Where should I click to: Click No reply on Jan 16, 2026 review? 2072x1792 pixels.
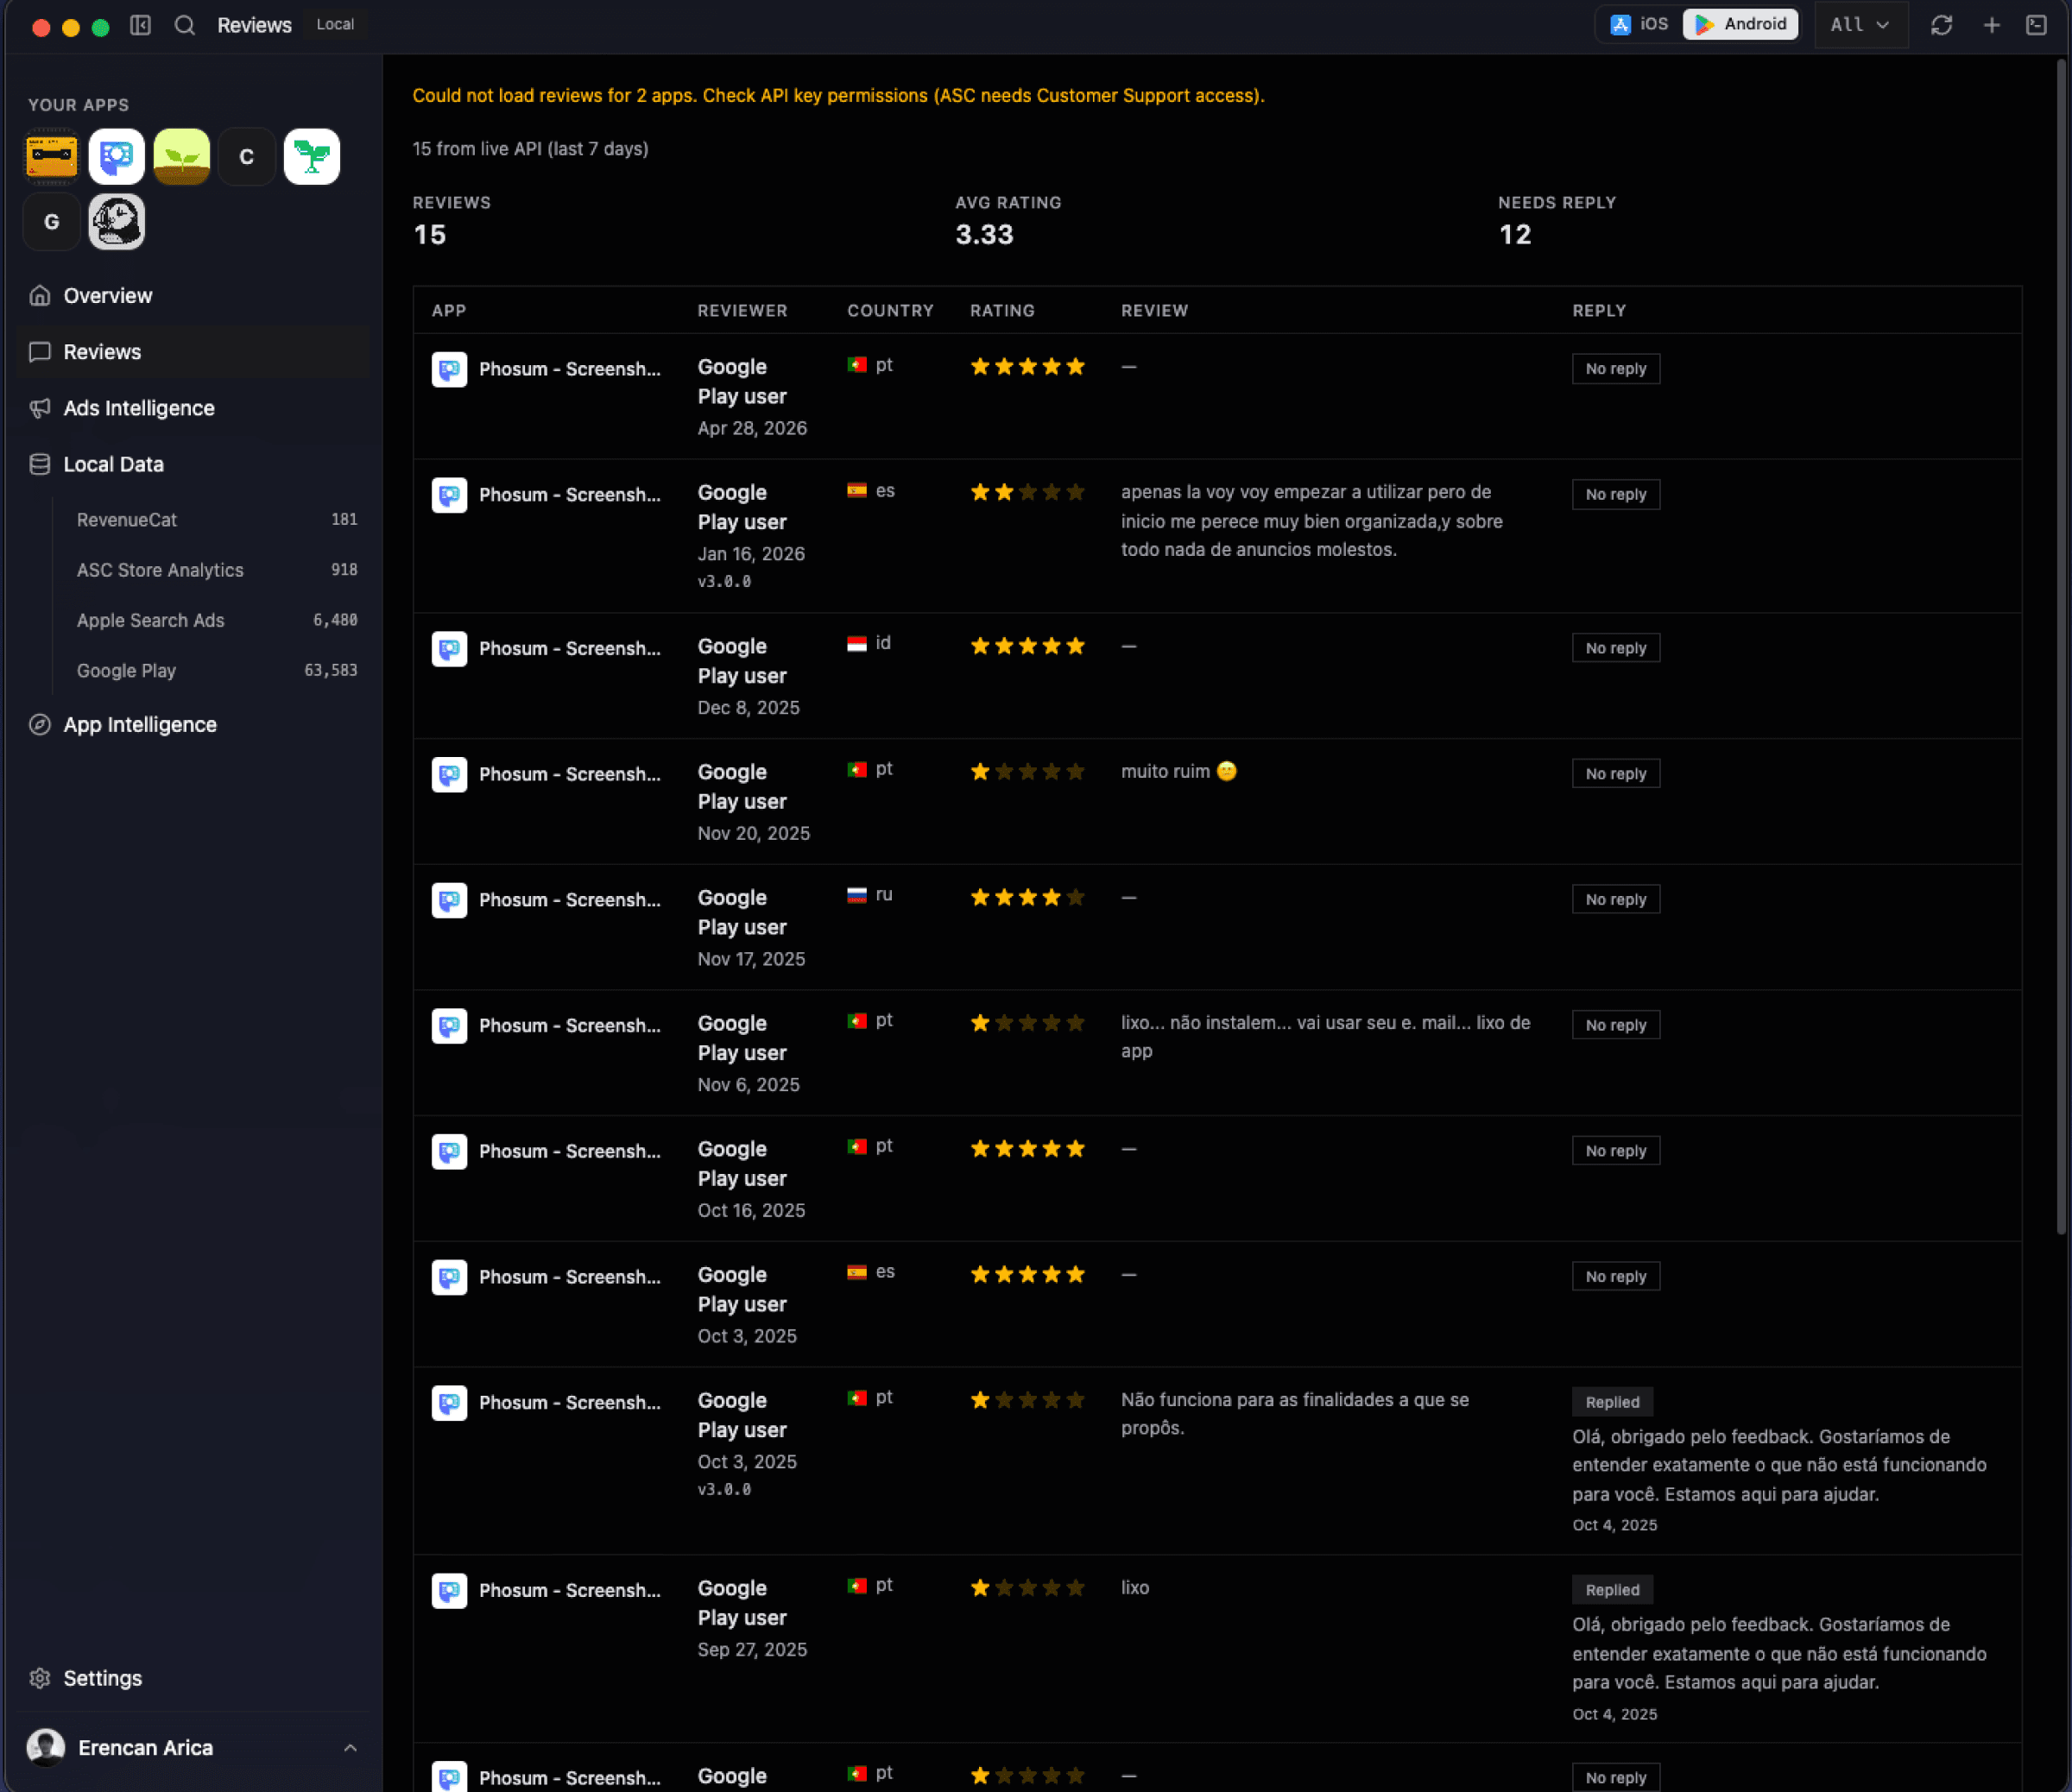point(1615,494)
